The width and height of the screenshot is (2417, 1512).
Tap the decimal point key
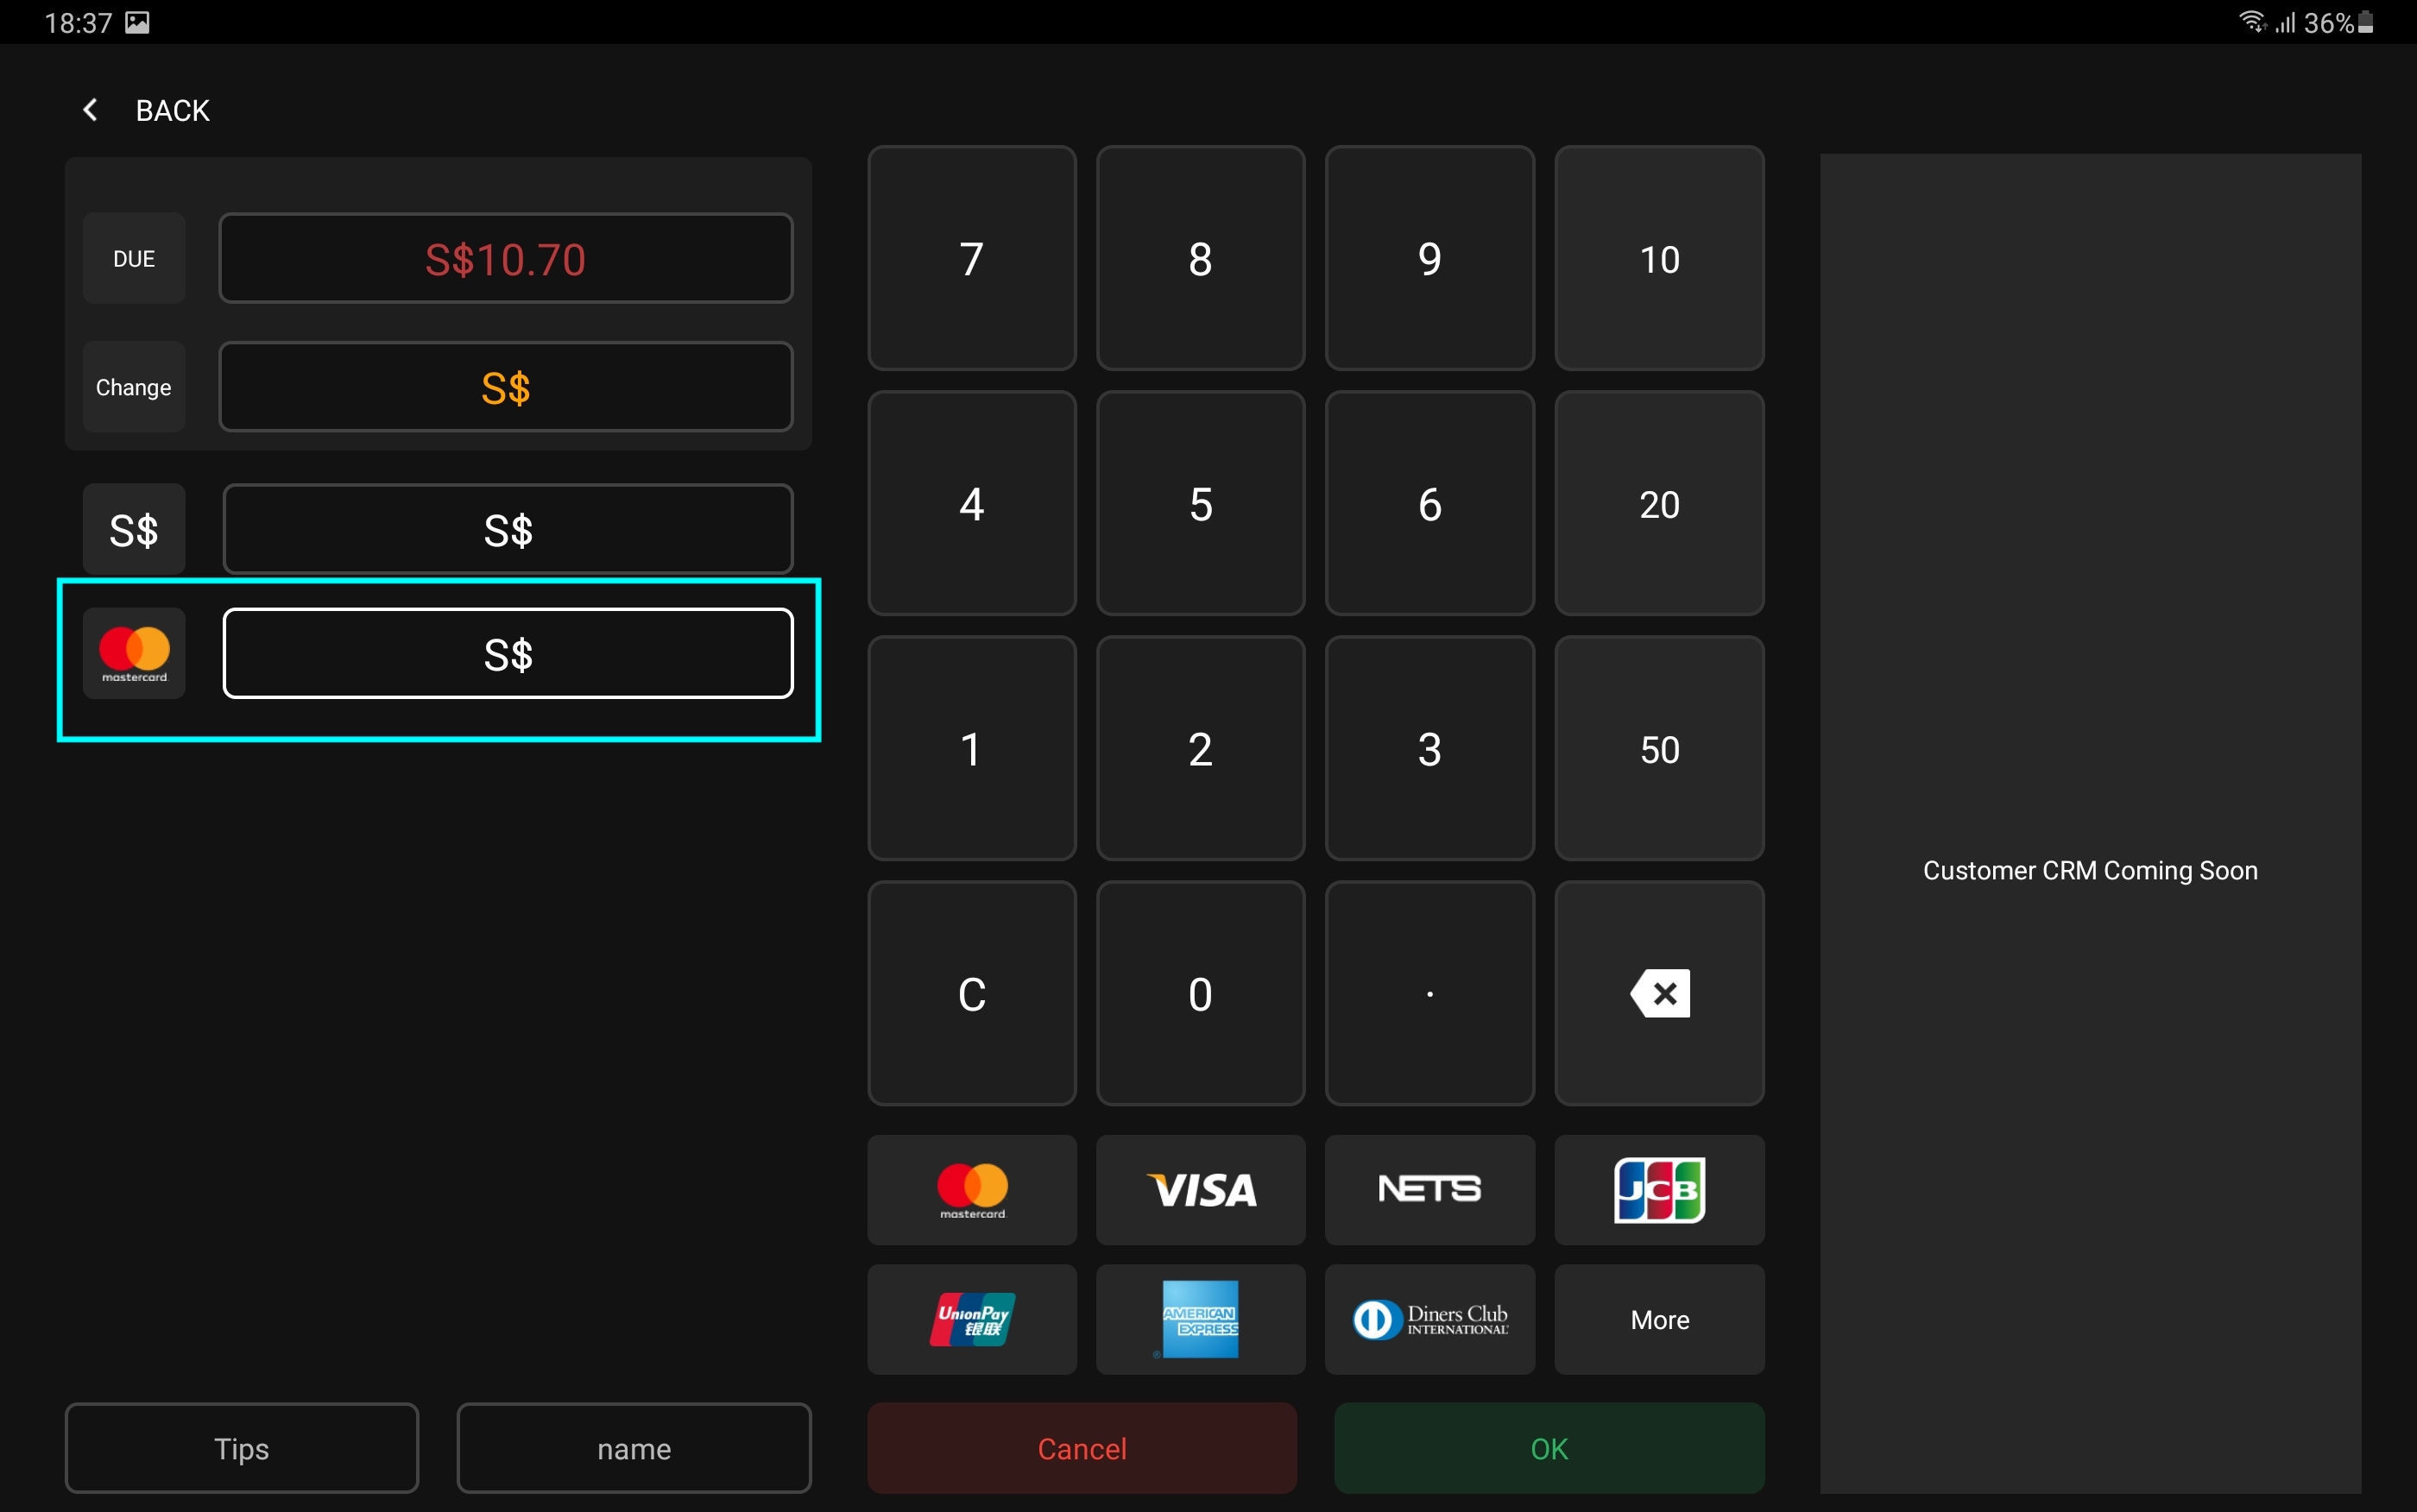point(1429,993)
